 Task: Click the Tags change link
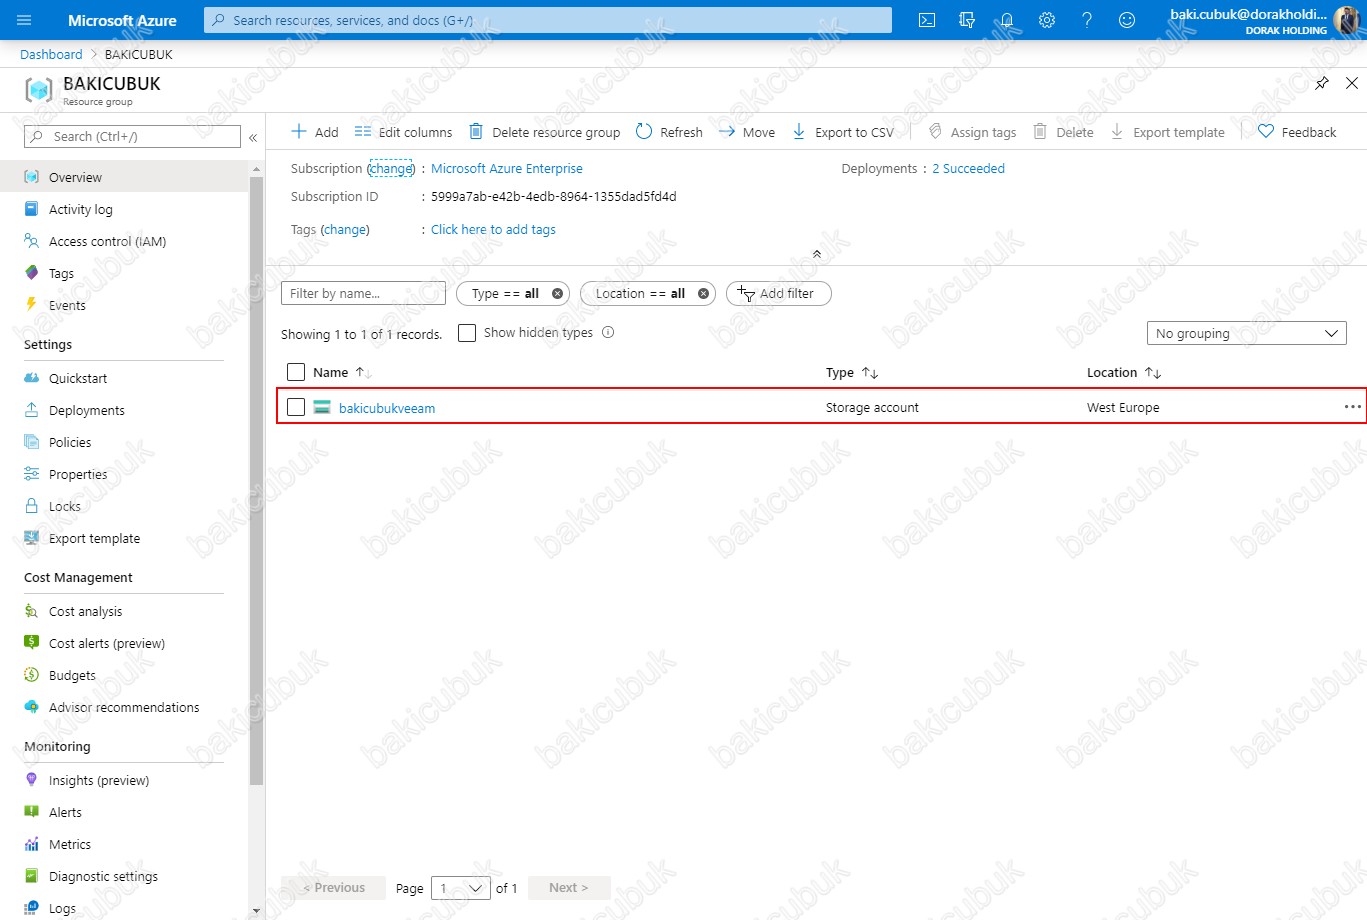click(x=345, y=229)
